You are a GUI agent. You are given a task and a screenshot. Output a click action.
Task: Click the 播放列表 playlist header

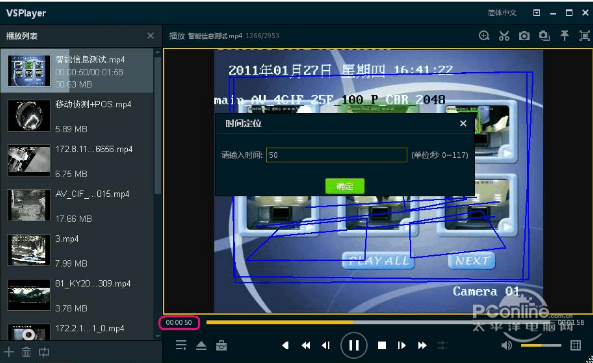(x=22, y=36)
